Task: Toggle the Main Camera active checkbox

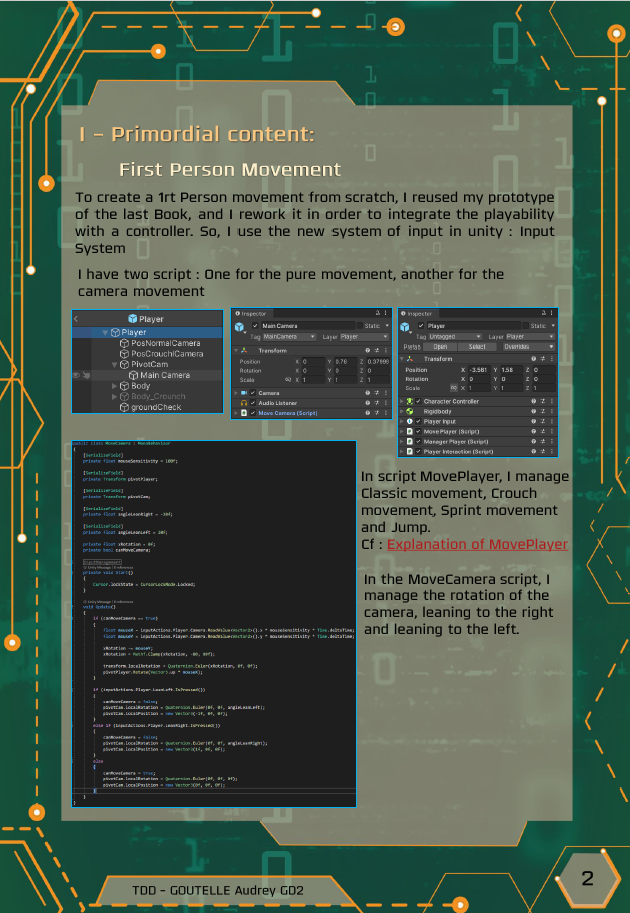Action: tap(255, 326)
